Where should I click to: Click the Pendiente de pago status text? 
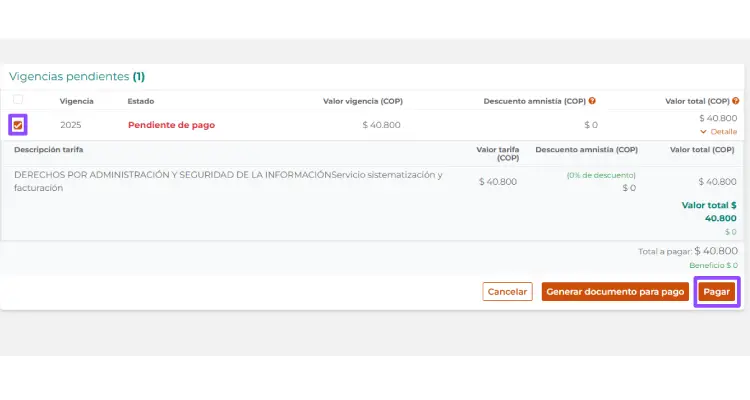(170, 125)
